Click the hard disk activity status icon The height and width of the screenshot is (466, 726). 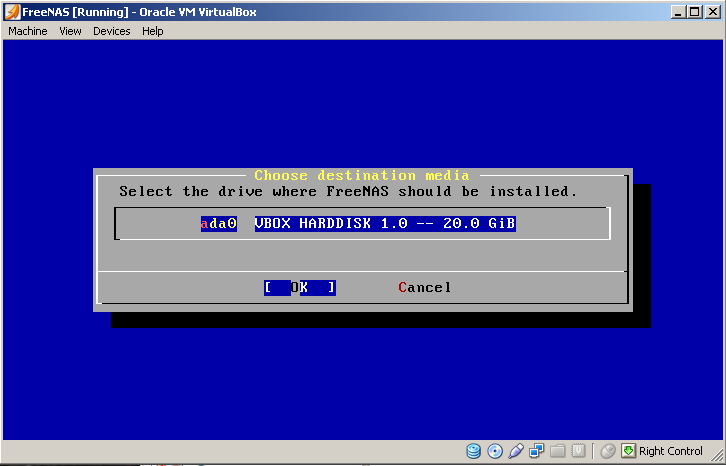(473, 451)
